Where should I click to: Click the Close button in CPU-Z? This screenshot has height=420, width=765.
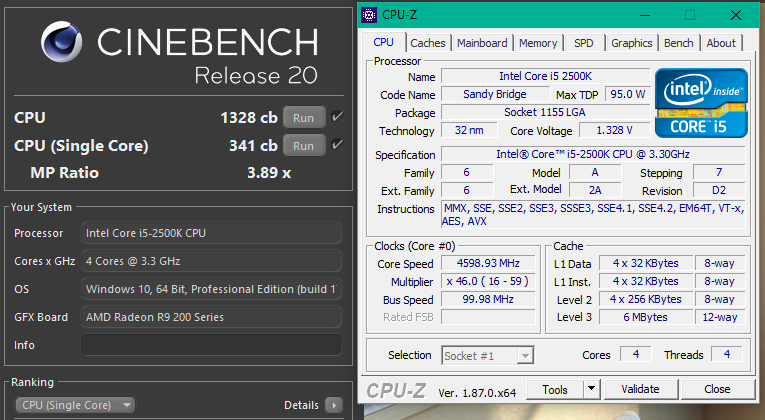(x=717, y=389)
